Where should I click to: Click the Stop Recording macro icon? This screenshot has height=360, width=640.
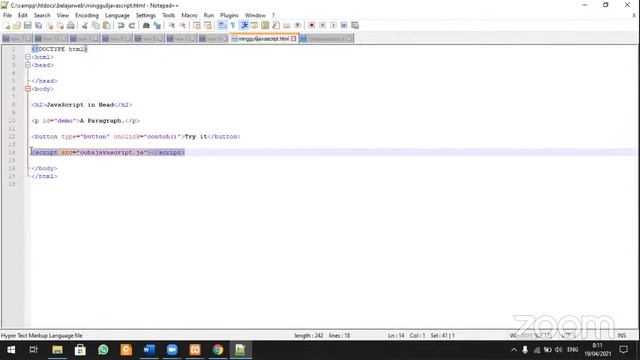click(x=322, y=25)
